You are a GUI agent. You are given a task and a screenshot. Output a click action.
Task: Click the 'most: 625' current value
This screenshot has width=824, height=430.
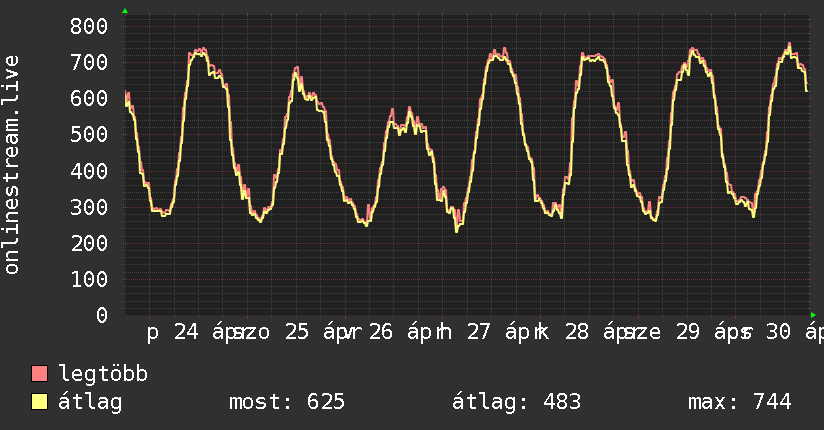pyautogui.click(x=287, y=402)
